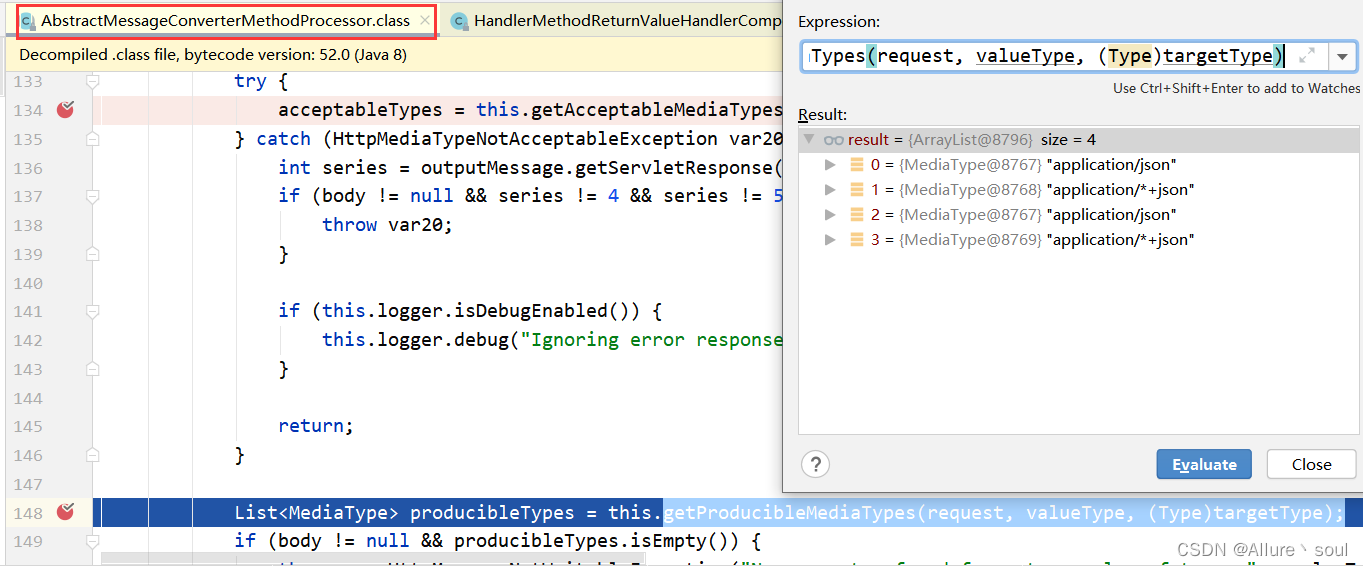
Task: Expand result element 0 application/json
Action: [830, 165]
